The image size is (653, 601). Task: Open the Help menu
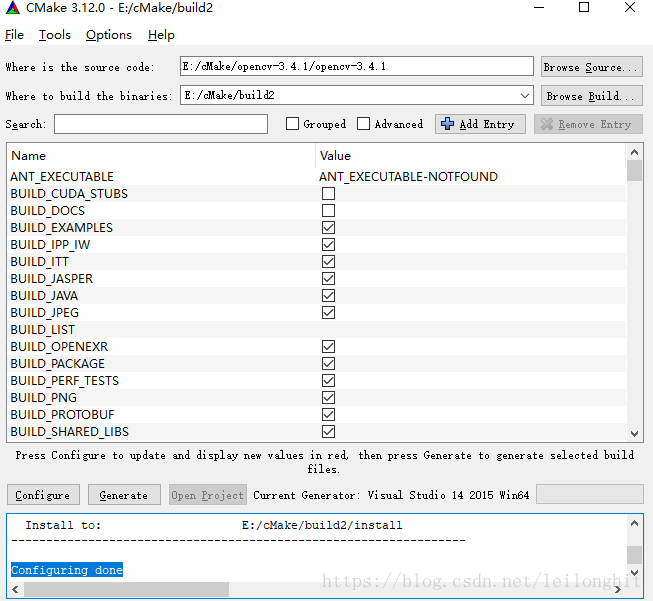pos(161,35)
